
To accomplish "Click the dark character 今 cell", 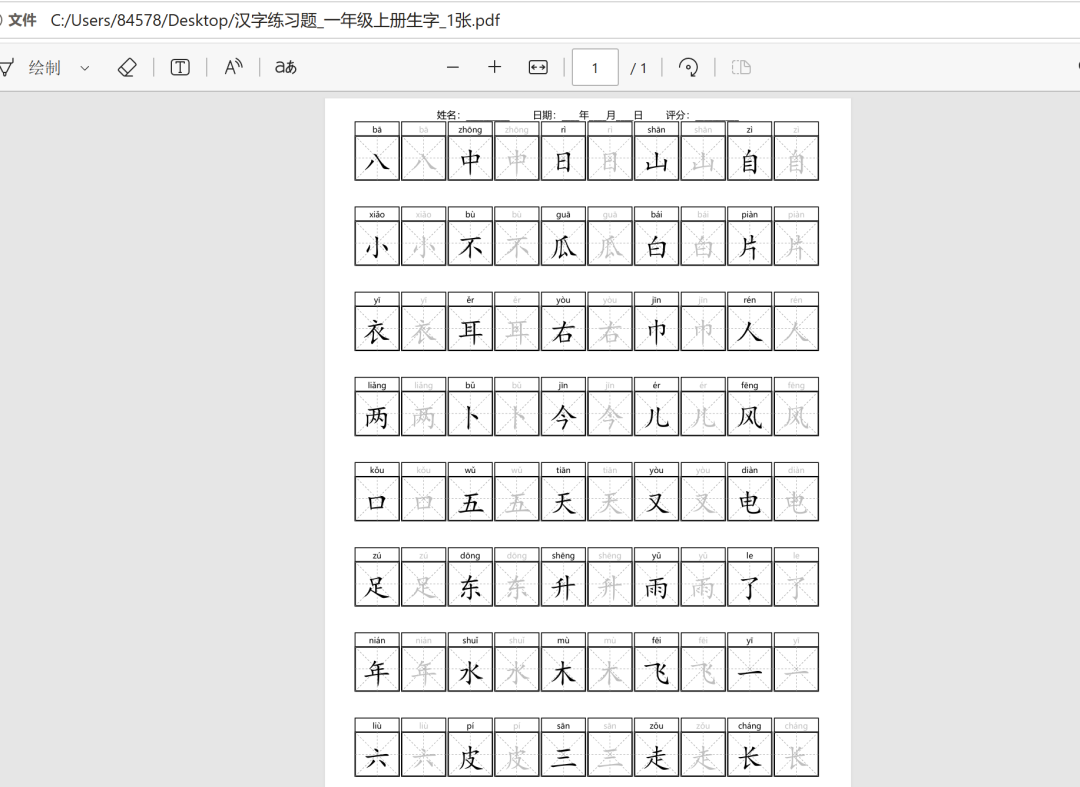I will [x=563, y=414].
